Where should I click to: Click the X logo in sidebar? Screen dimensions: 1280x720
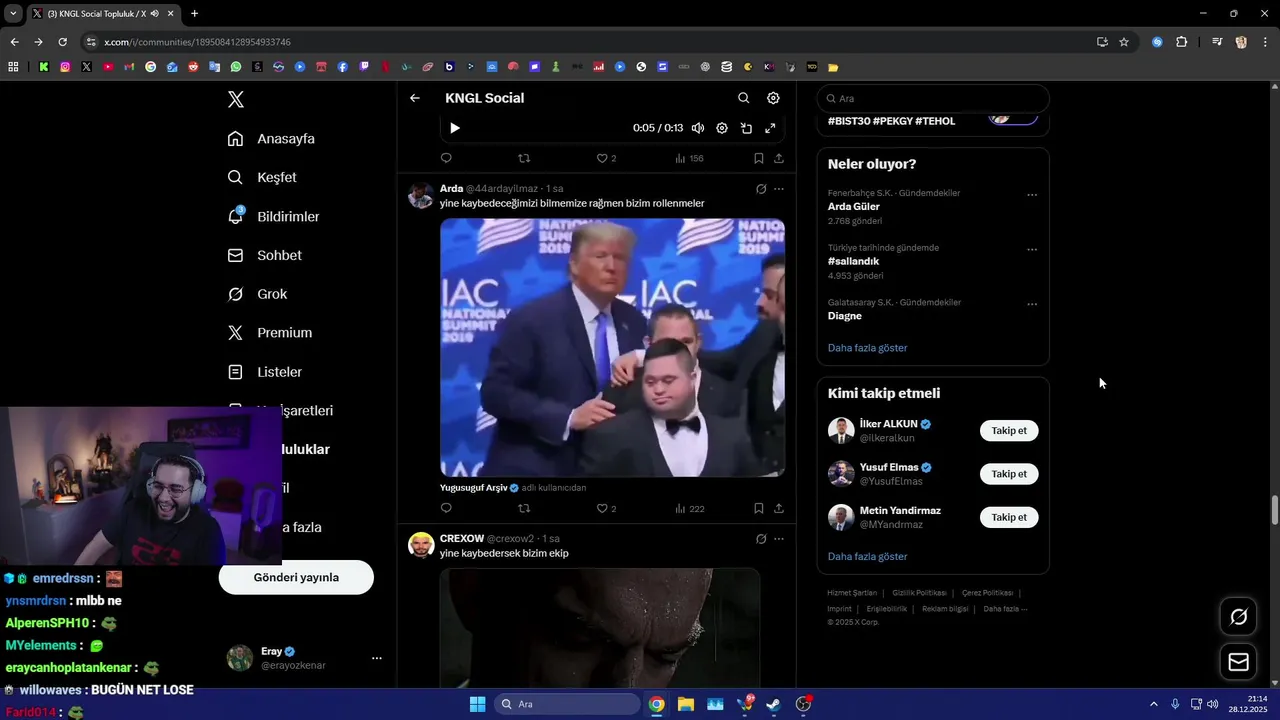pos(236,99)
